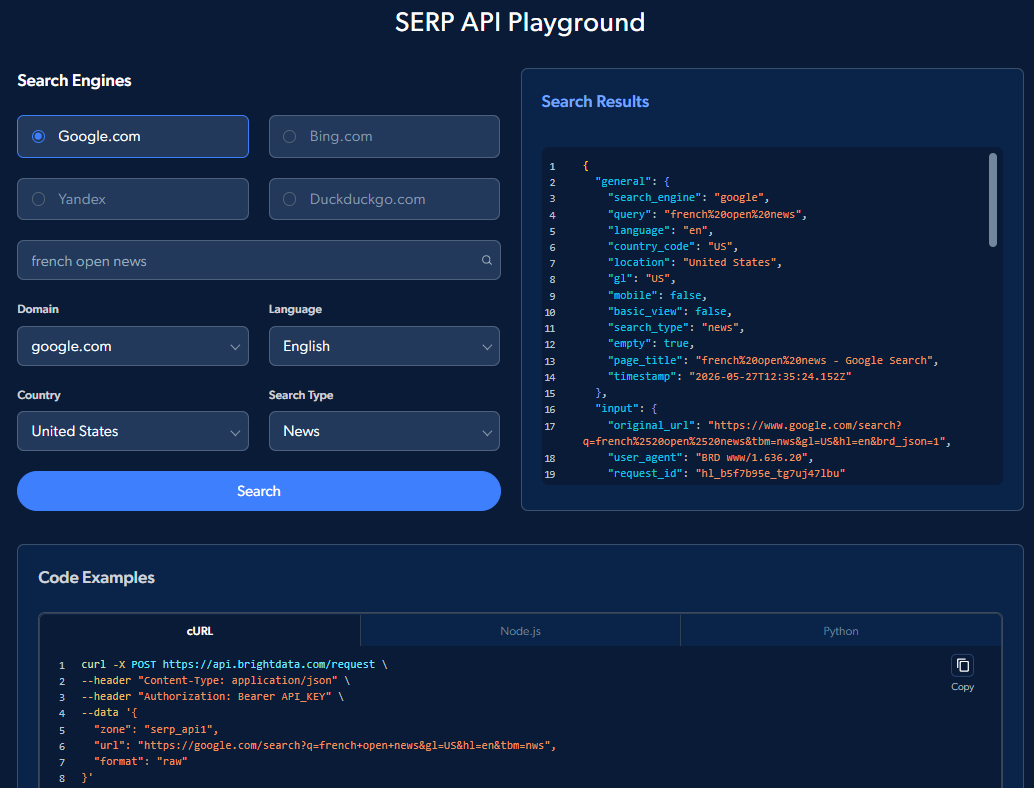Viewport: 1034px width, 788px height.
Task: Select the Google.com search engine
Action: tap(133, 136)
